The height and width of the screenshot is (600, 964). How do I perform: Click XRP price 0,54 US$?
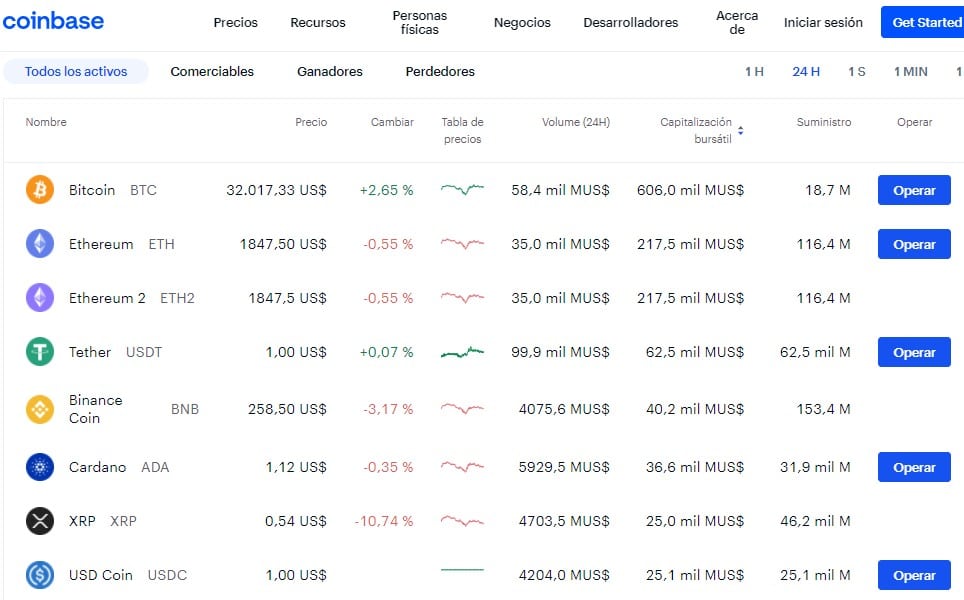[296, 521]
